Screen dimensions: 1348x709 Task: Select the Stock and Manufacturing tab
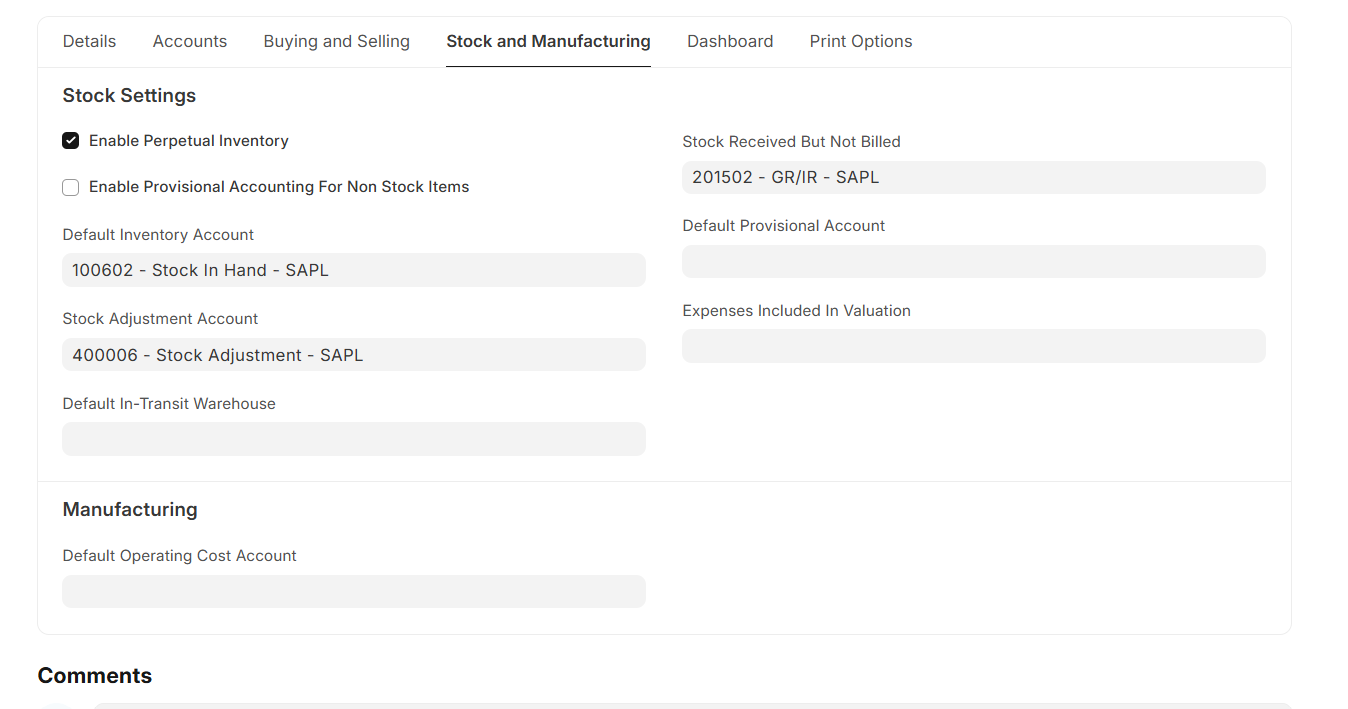click(x=548, y=41)
